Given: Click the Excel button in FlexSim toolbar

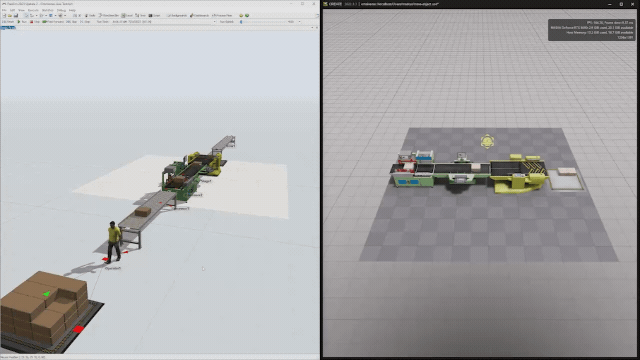Looking at the screenshot, I should pos(127,16).
